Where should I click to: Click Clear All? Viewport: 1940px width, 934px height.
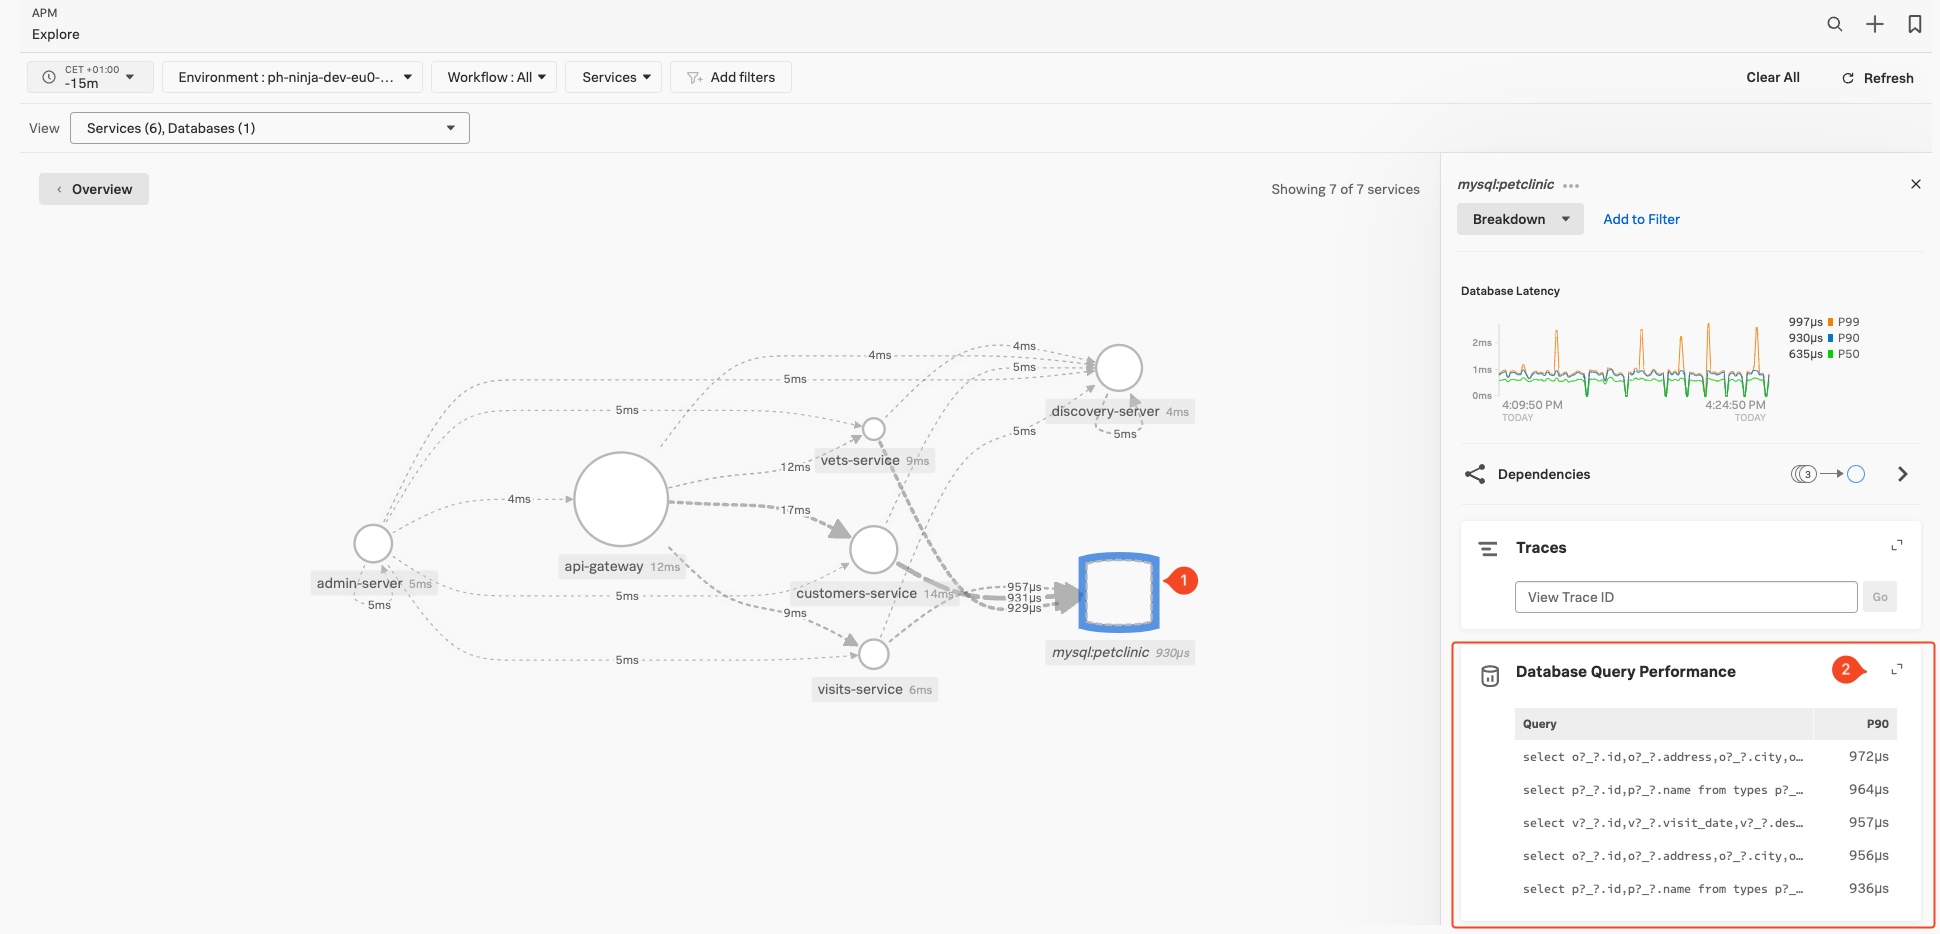[x=1773, y=77]
